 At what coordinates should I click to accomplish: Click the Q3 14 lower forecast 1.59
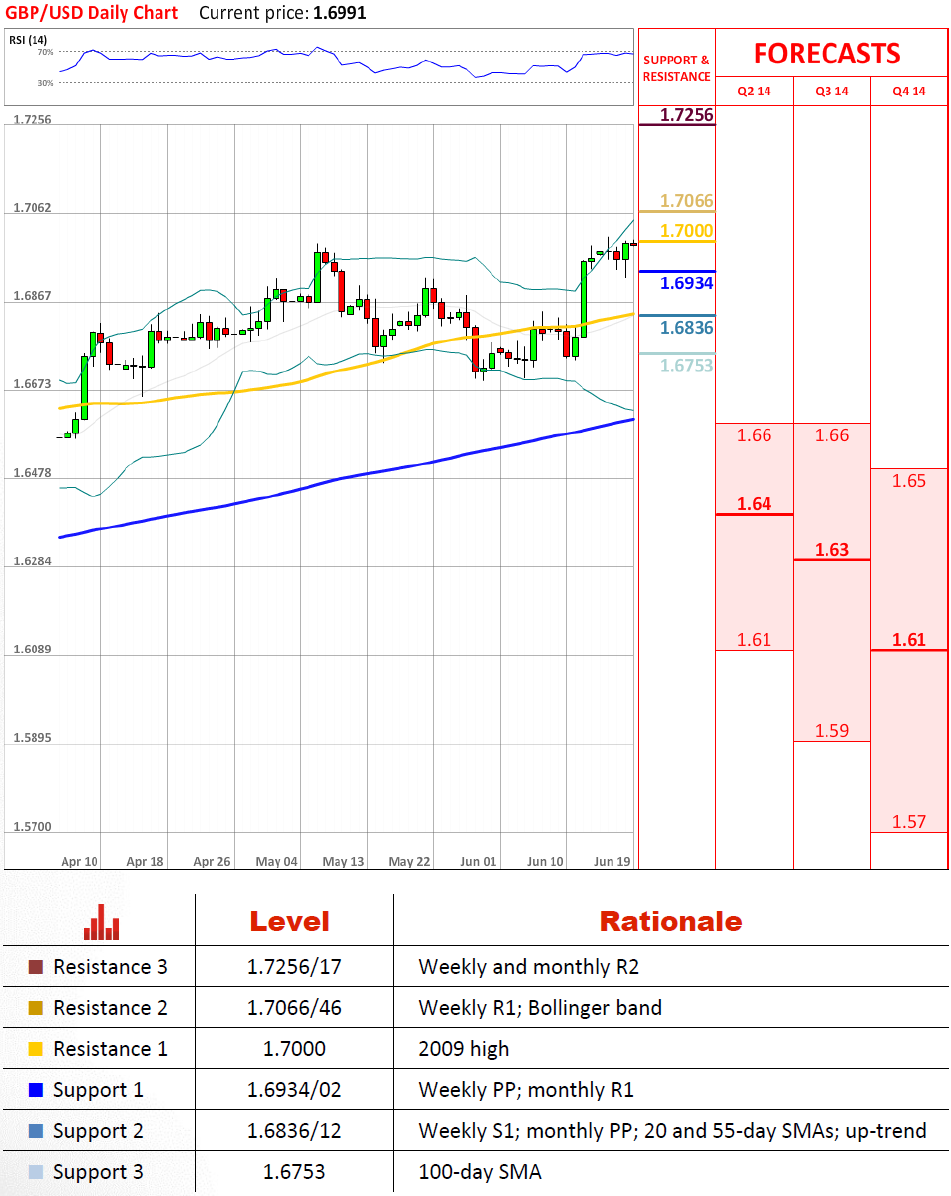click(832, 731)
